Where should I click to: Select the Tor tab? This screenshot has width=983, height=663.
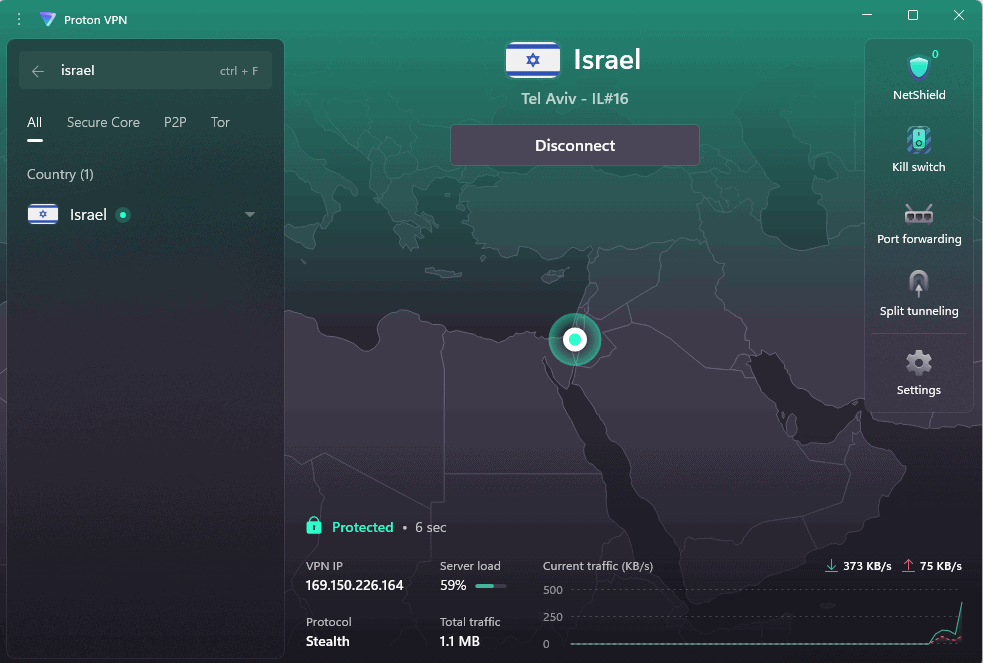click(220, 122)
